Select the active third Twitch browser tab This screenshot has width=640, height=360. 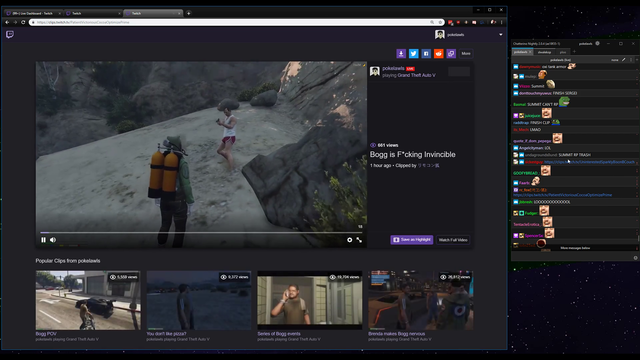tap(153, 13)
